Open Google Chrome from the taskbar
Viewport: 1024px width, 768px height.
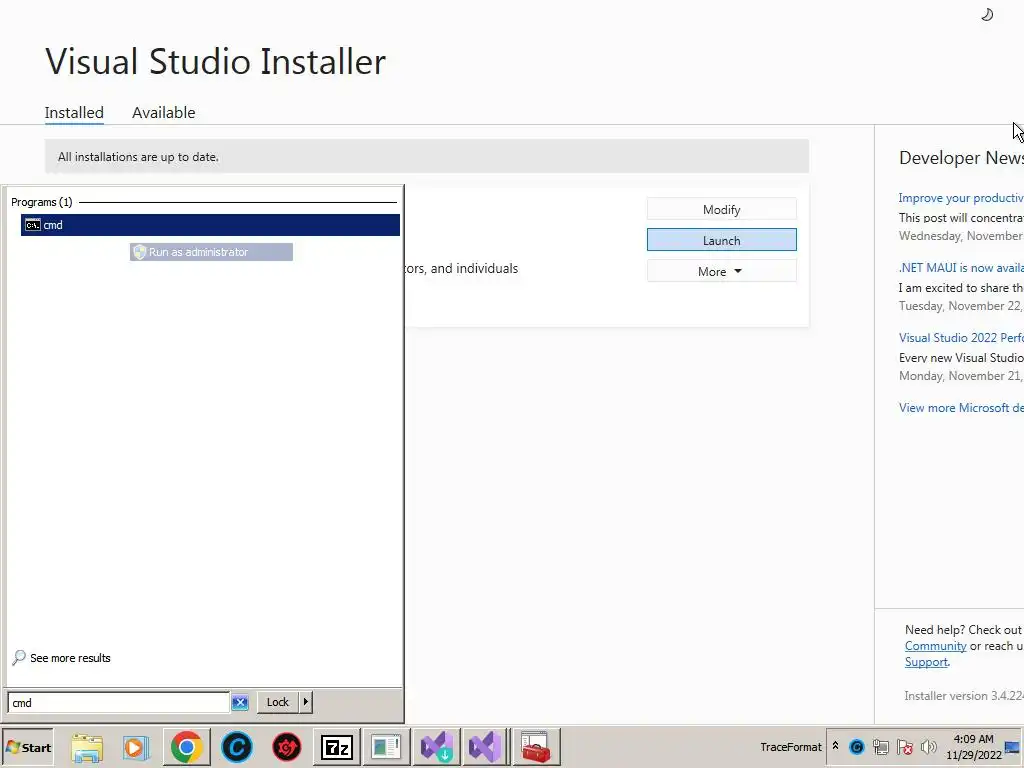(187, 747)
